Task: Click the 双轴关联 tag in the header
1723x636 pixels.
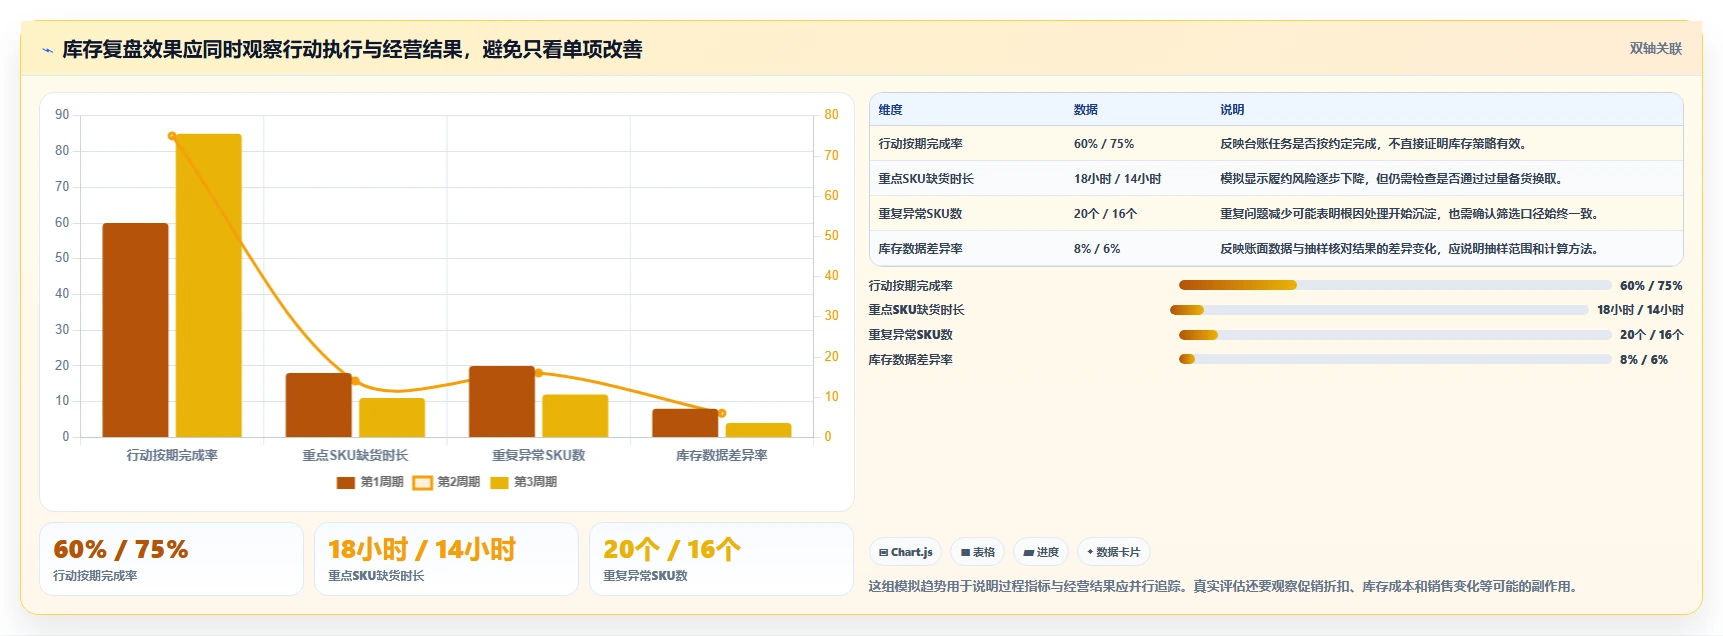Action: pyautogui.click(x=1655, y=48)
